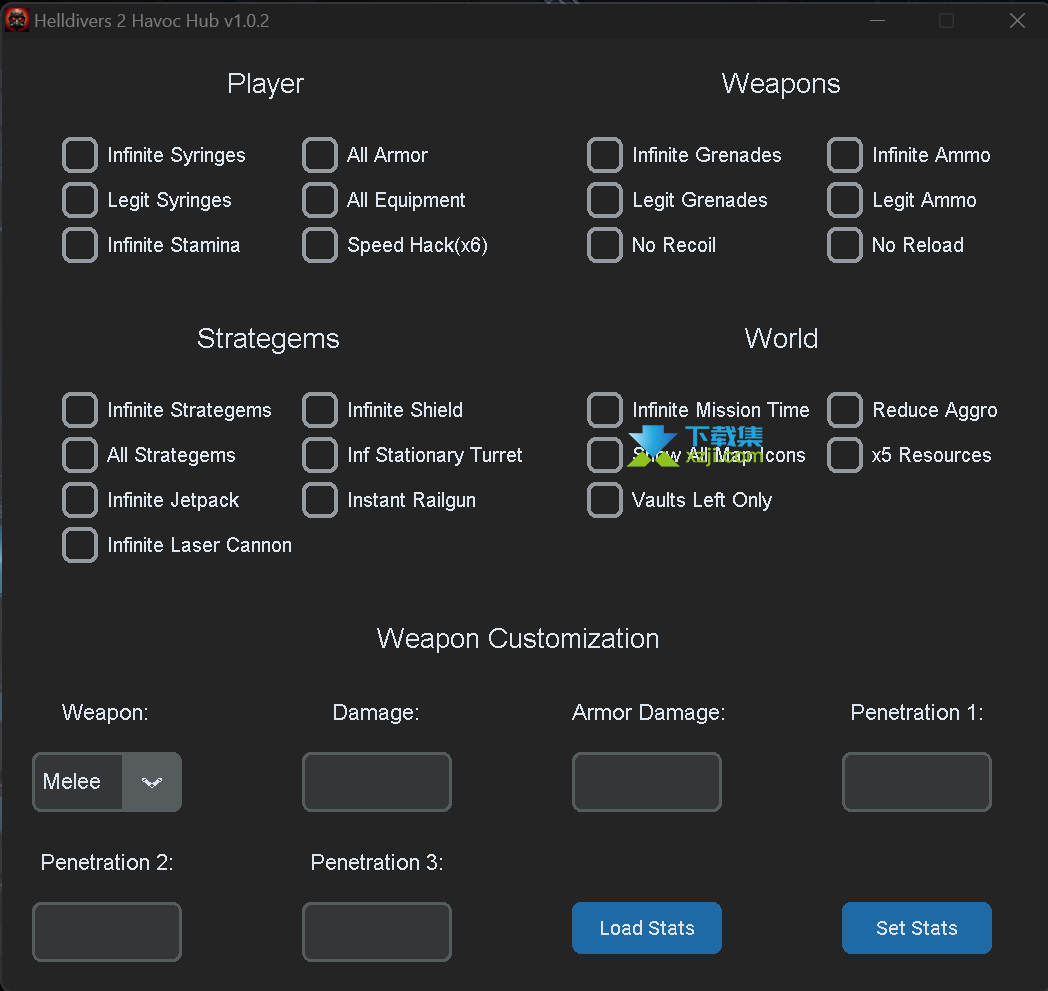Toggle Reduce Aggro checkbox
Image resolution: width=1048 pixels, height=991 pixels.
click(845, 410)
